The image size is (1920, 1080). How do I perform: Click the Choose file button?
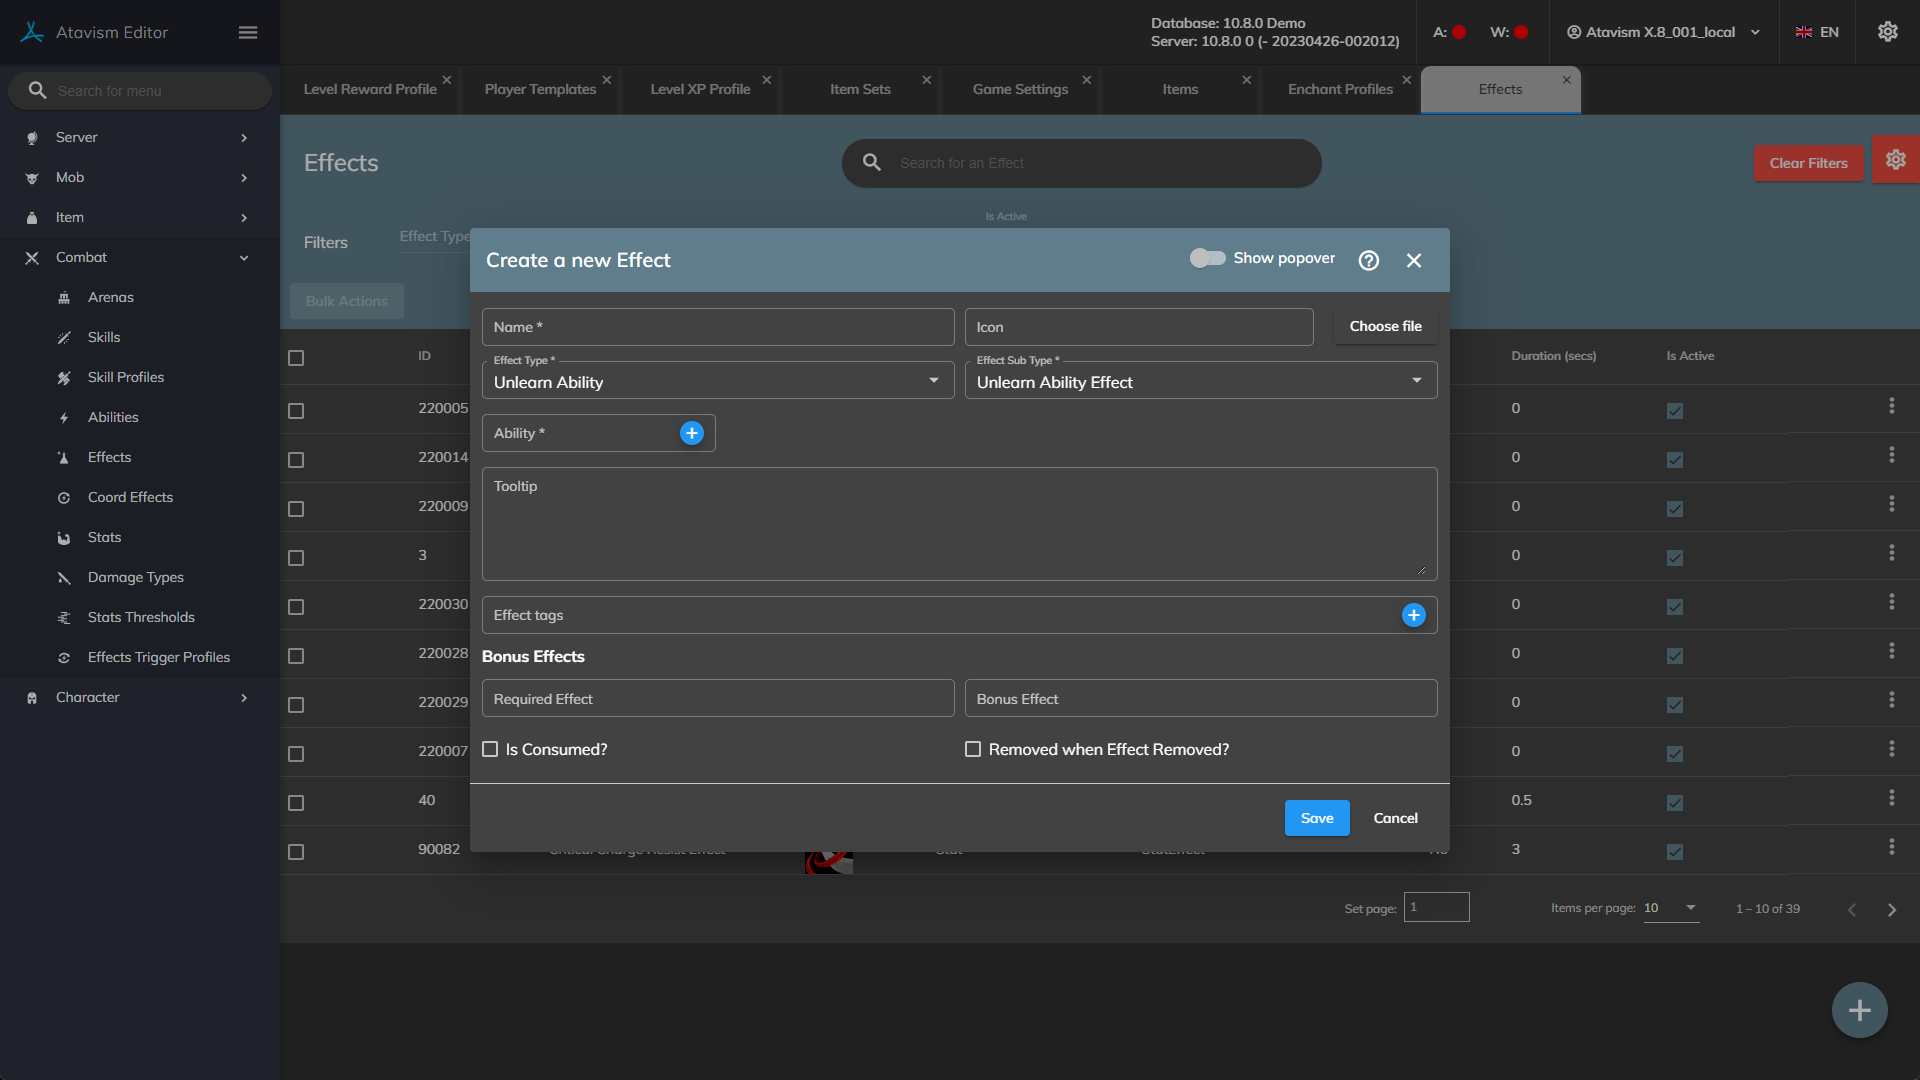(1385, 326)
